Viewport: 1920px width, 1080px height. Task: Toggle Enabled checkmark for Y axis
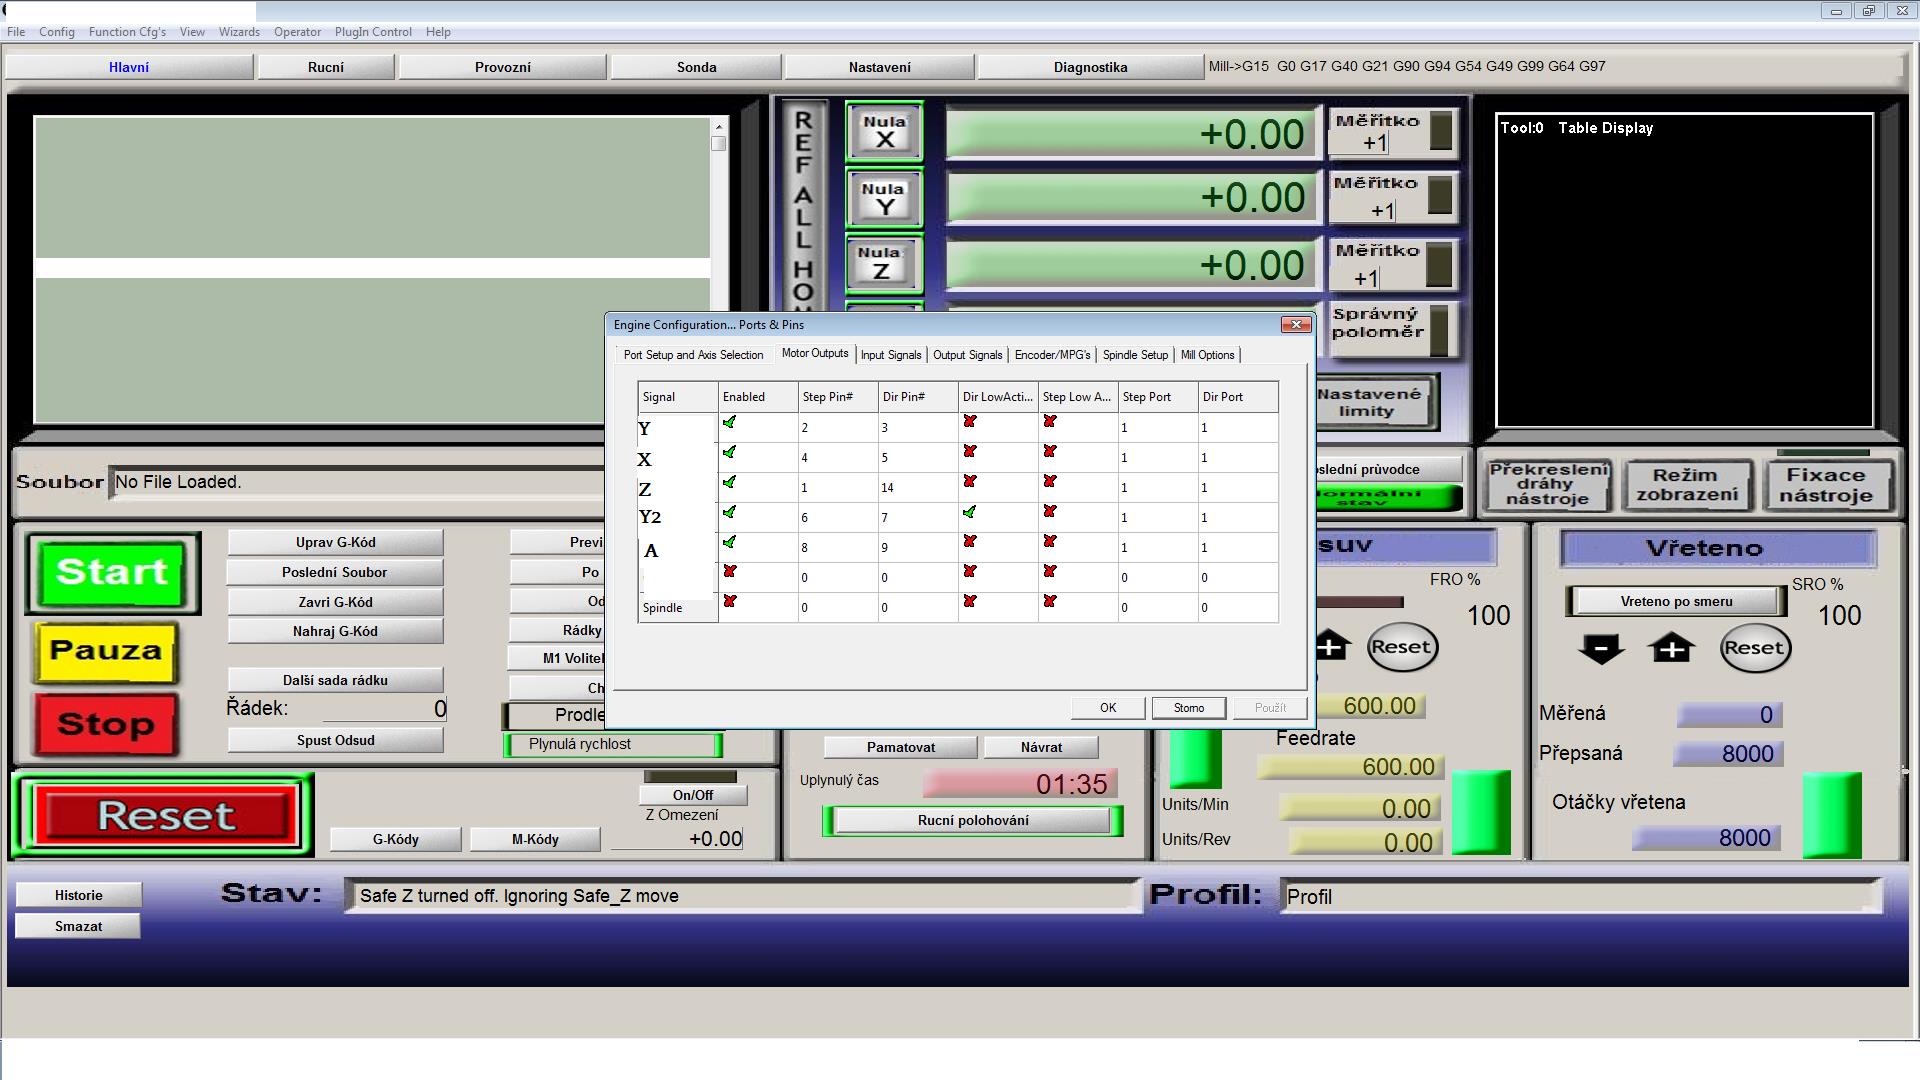click(x=729, y=423)
